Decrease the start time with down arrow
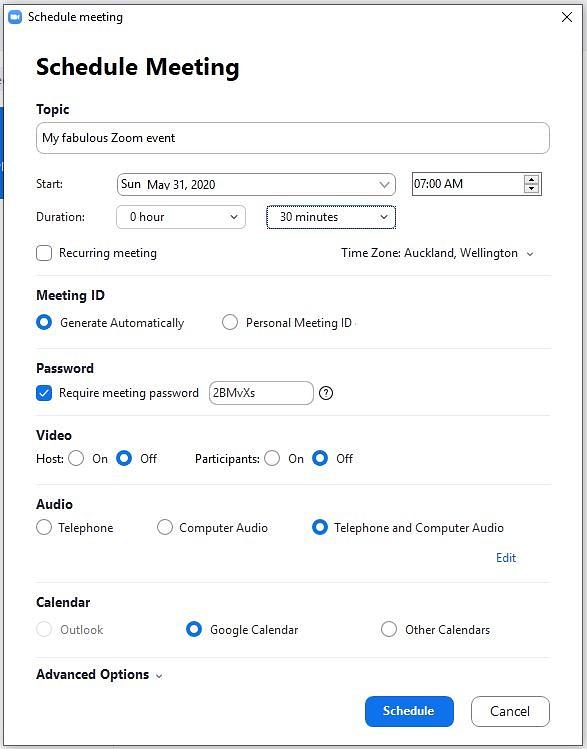Screen dimensions: 587x749 tap(531, 188)
